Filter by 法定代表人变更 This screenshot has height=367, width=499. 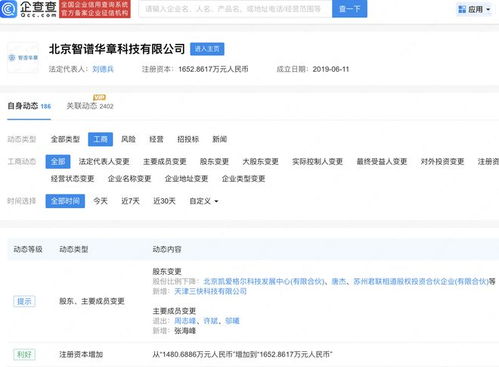click(104, 162)
